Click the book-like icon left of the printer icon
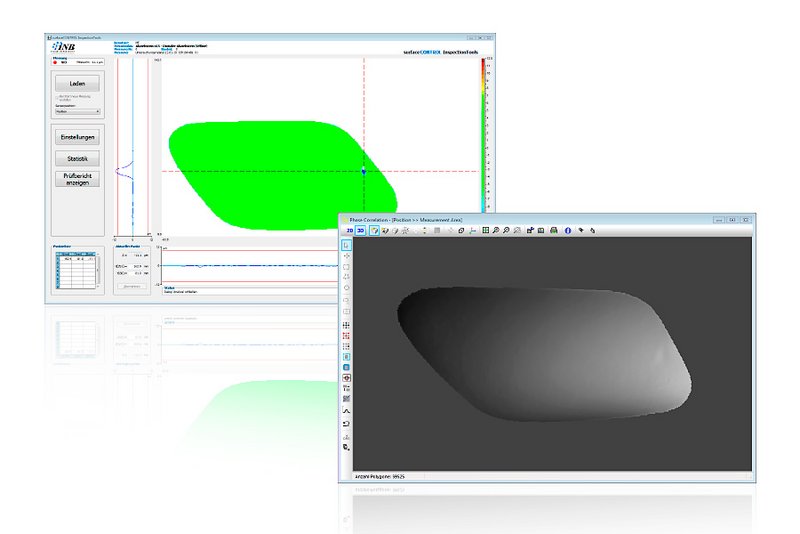This screenshot has height=534, width=800. click(x=541, y=231)
